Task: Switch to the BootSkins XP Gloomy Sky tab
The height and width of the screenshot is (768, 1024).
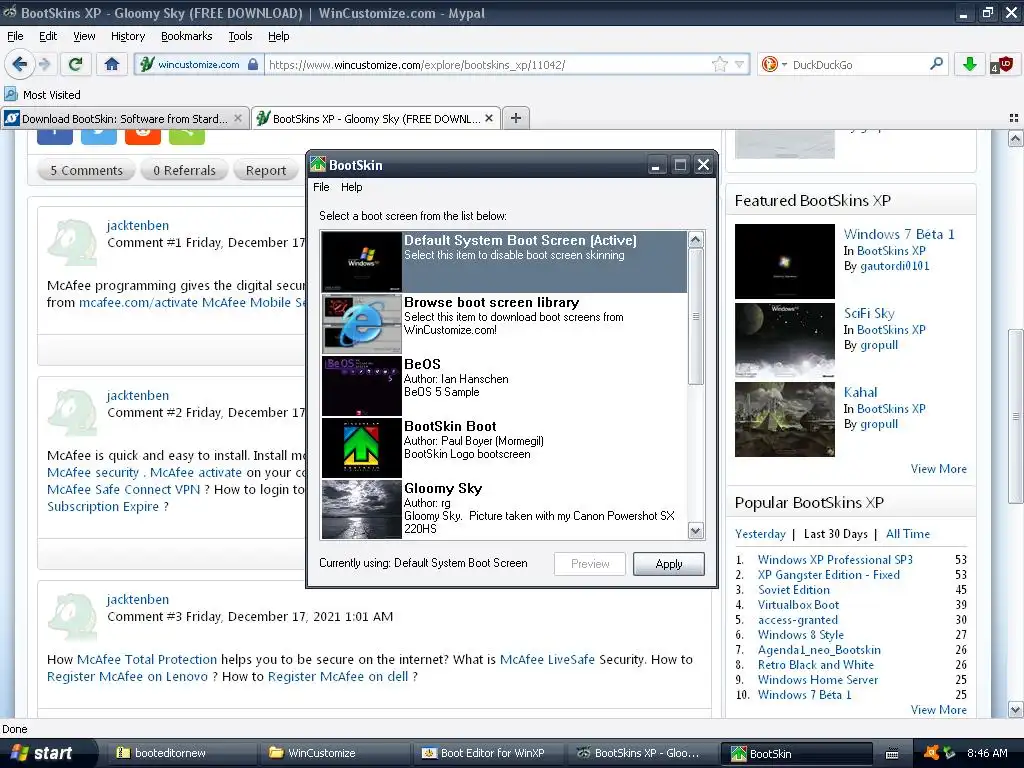Action: click(x=376, y=118)
